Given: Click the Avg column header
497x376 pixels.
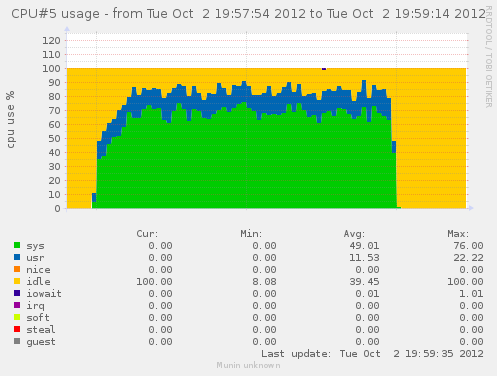Looking at the screenshot, I should coord(354,234).
